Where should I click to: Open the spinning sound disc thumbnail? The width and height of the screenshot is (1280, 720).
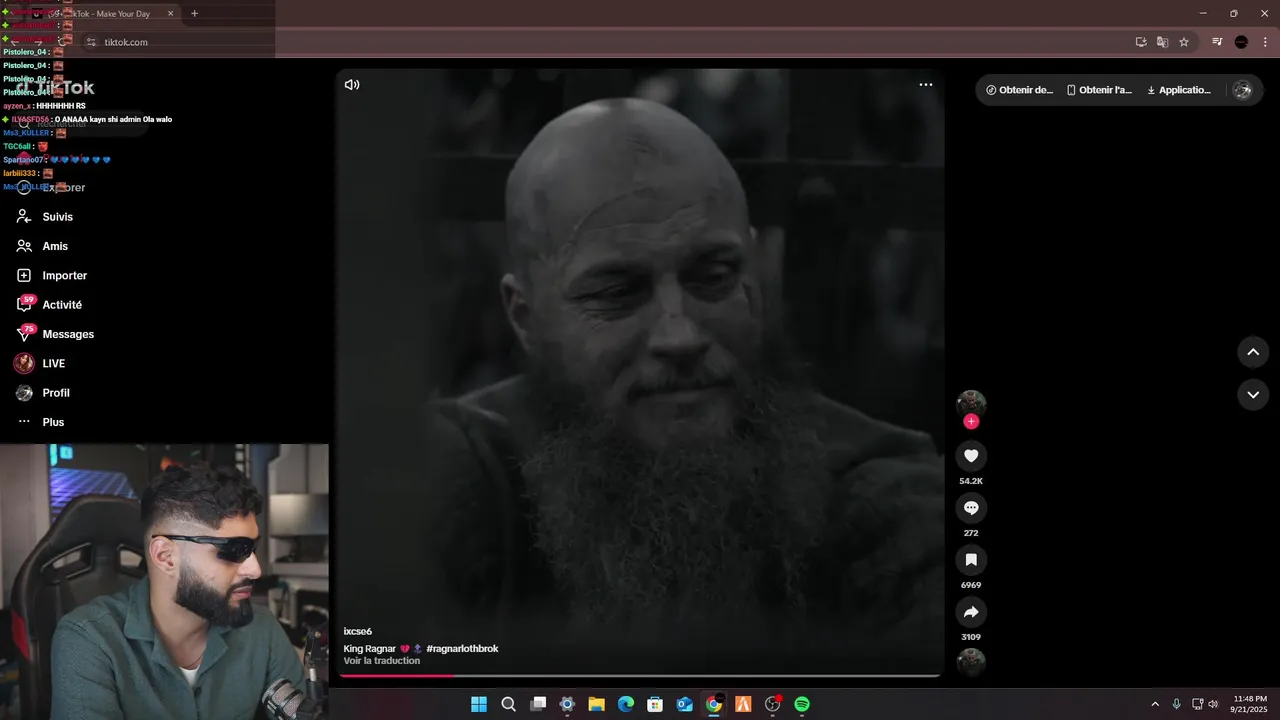coord(971,662)
